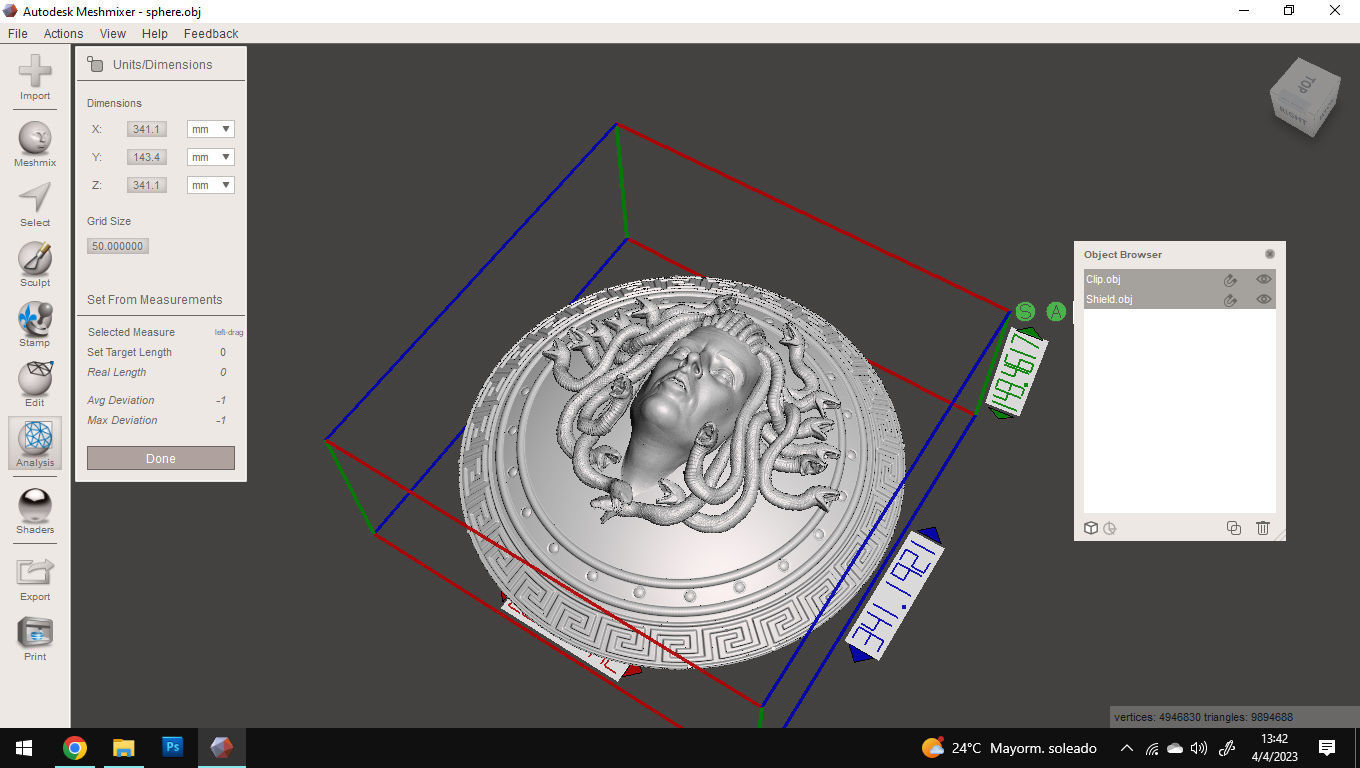Open the volume control in system tray

point(1199,748)
